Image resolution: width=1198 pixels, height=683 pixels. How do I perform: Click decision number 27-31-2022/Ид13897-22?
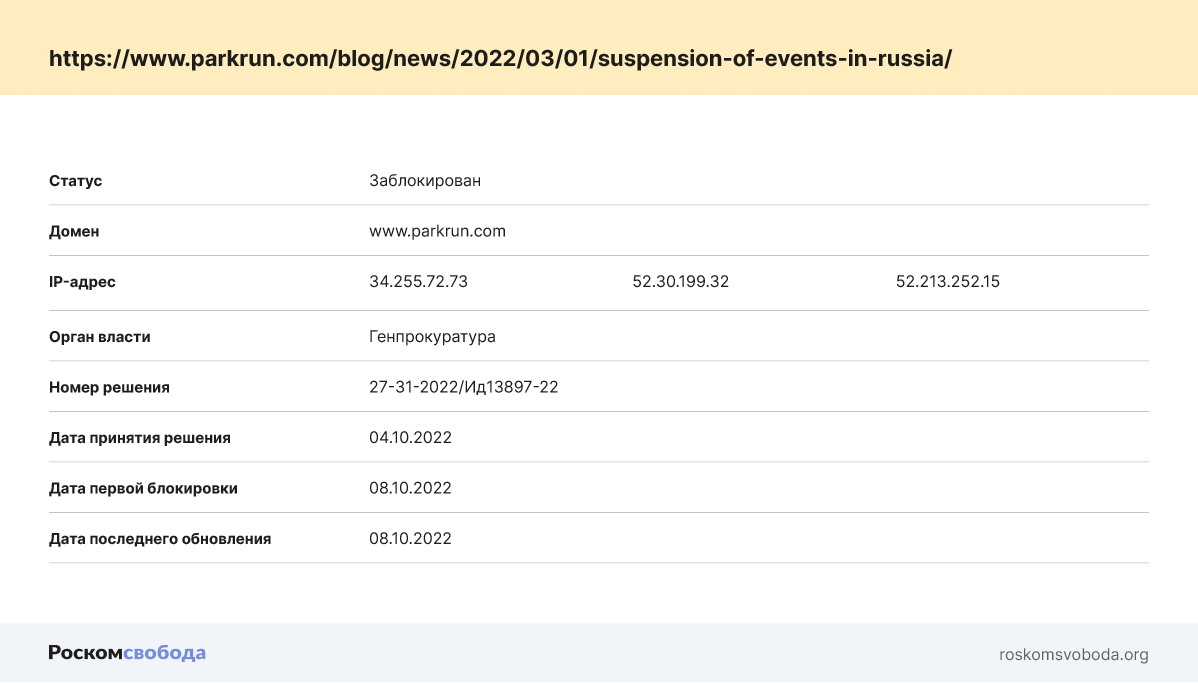point(463,387)
